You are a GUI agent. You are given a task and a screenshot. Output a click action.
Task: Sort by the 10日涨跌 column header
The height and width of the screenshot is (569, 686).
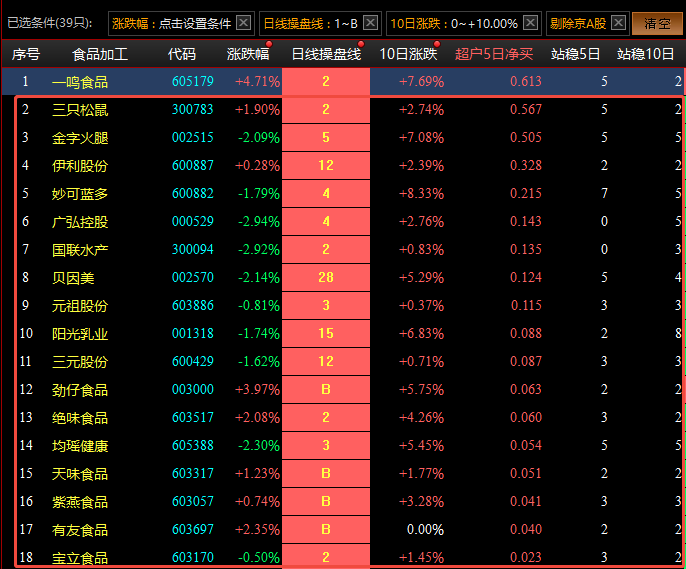pos(408,54)
